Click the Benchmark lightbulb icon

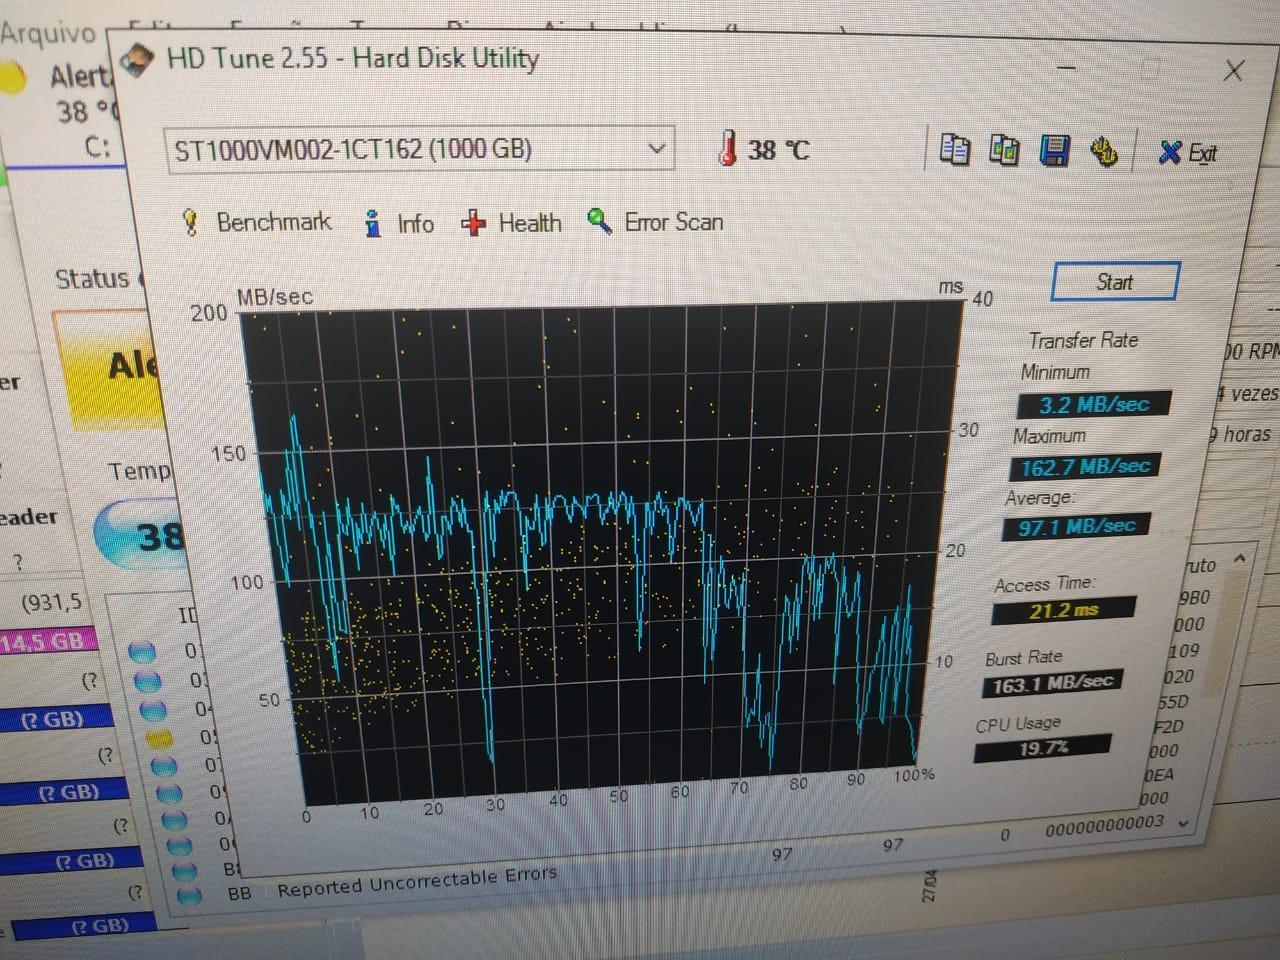coord(190,222)
